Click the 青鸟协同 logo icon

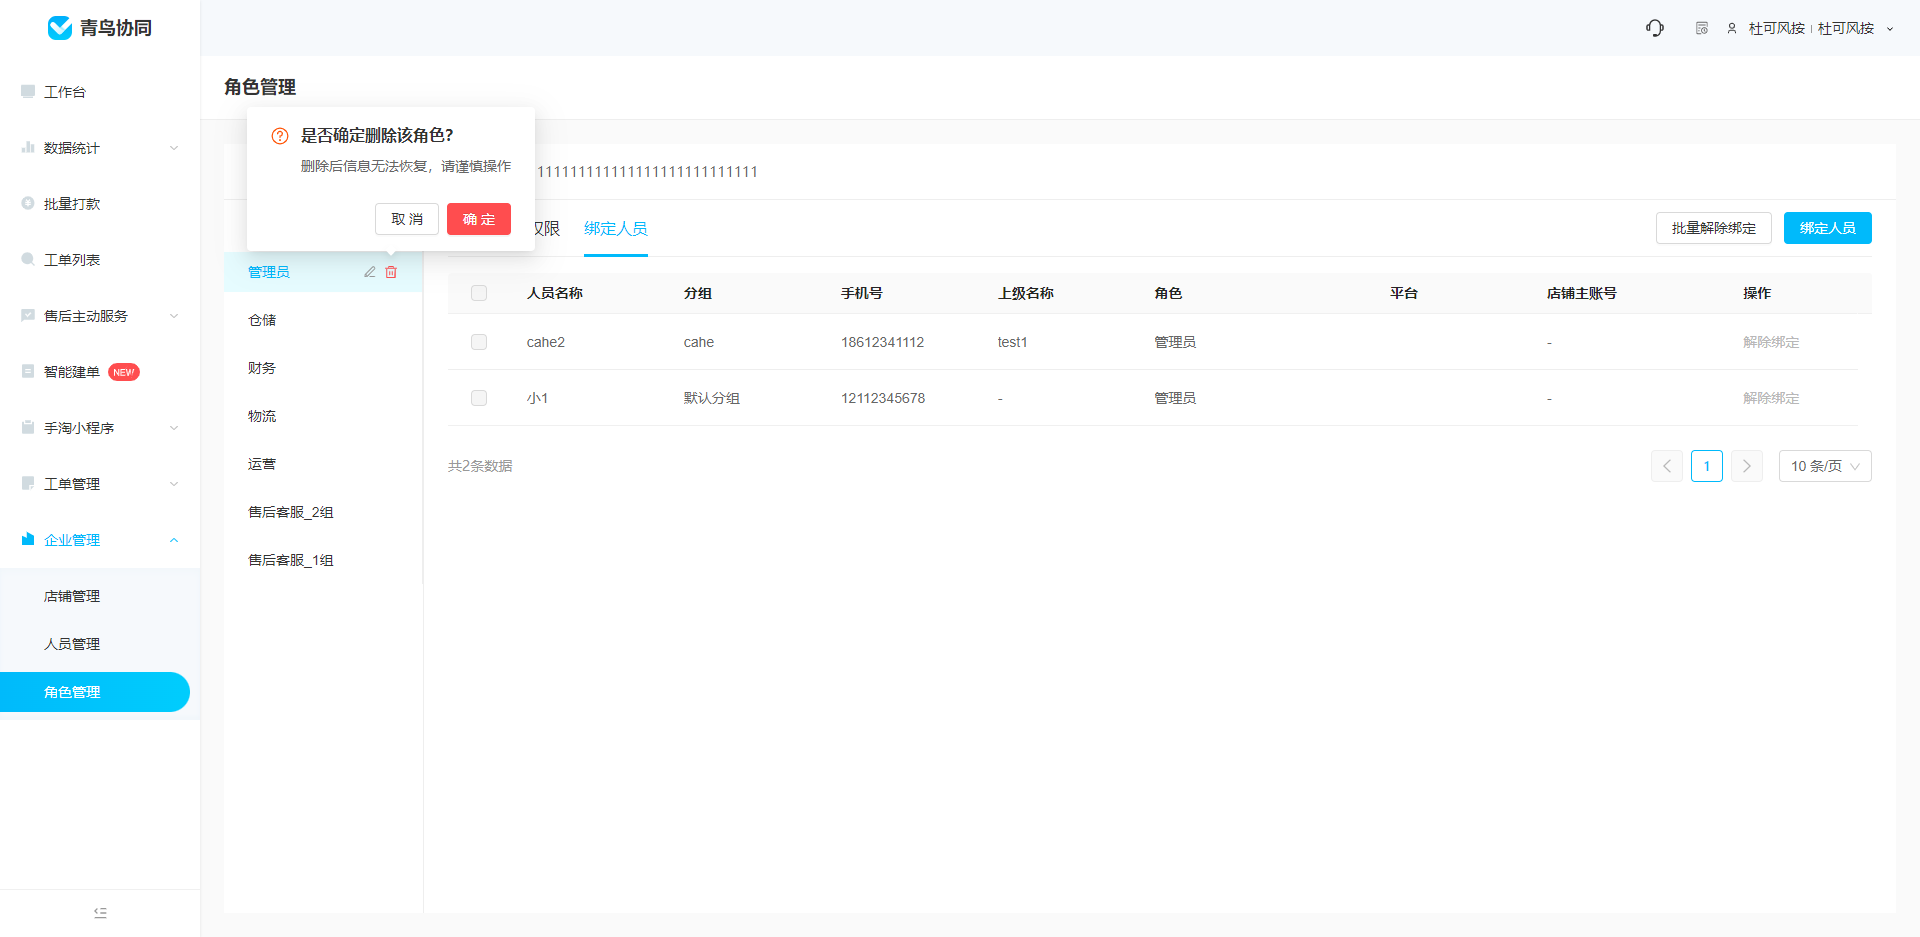coord(60,28)
